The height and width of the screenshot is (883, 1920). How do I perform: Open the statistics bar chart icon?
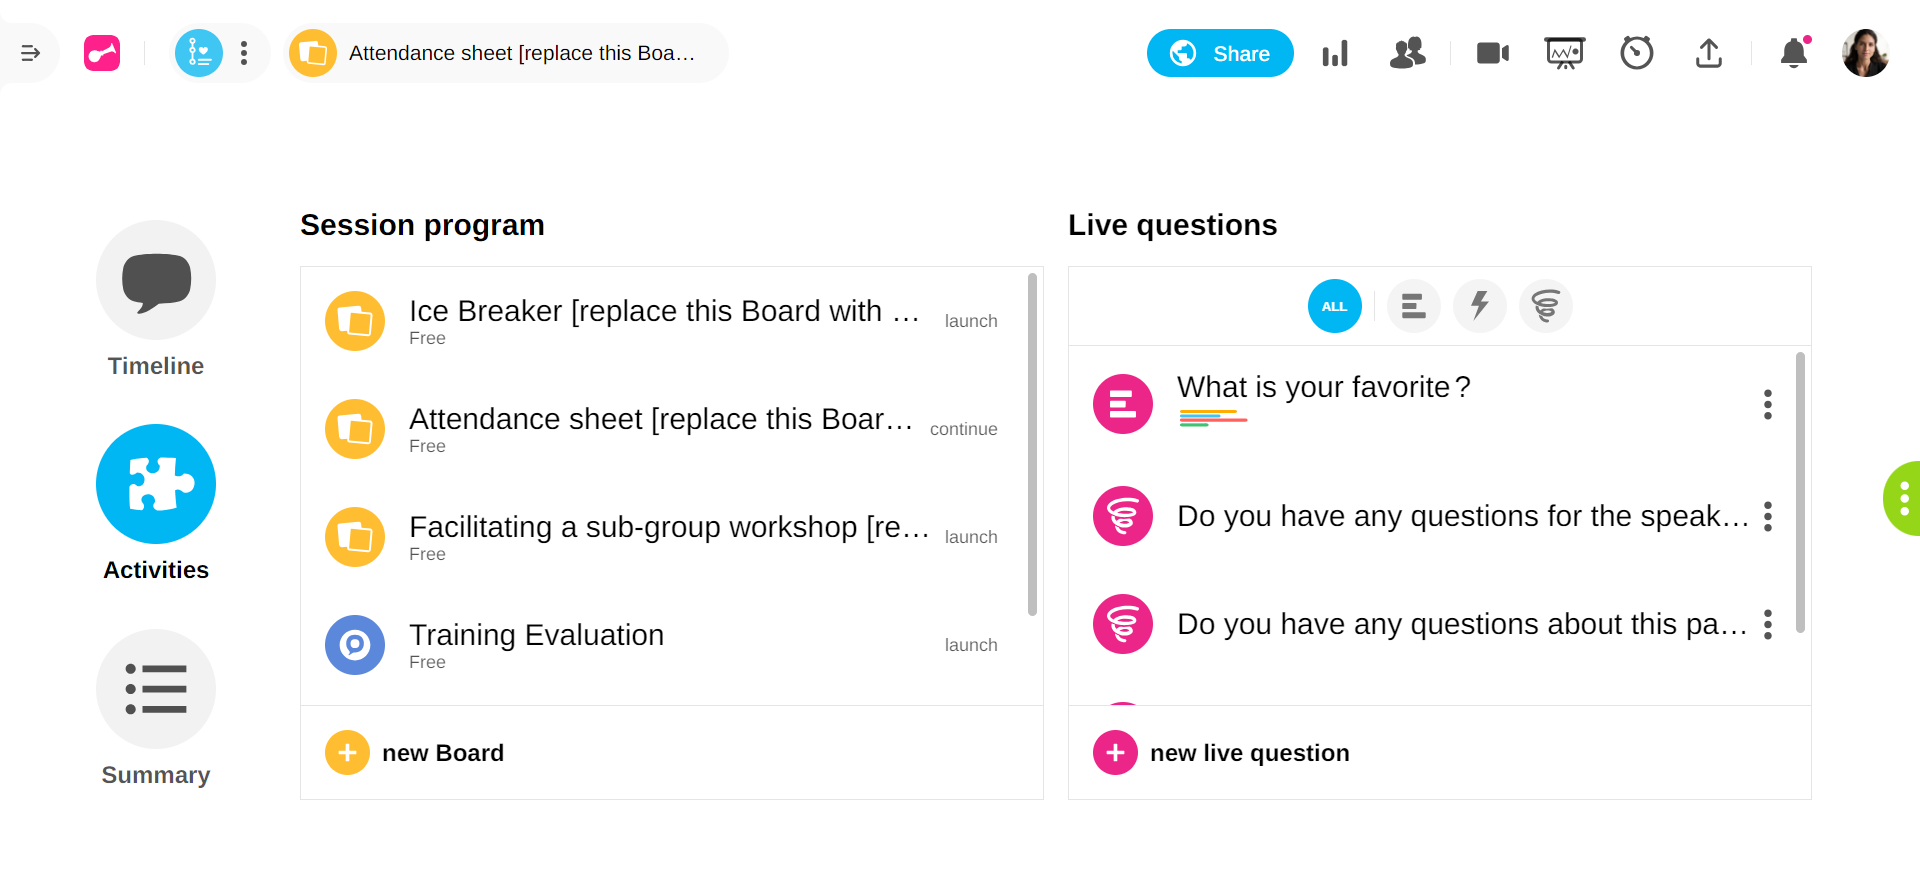click(1335, 53)
